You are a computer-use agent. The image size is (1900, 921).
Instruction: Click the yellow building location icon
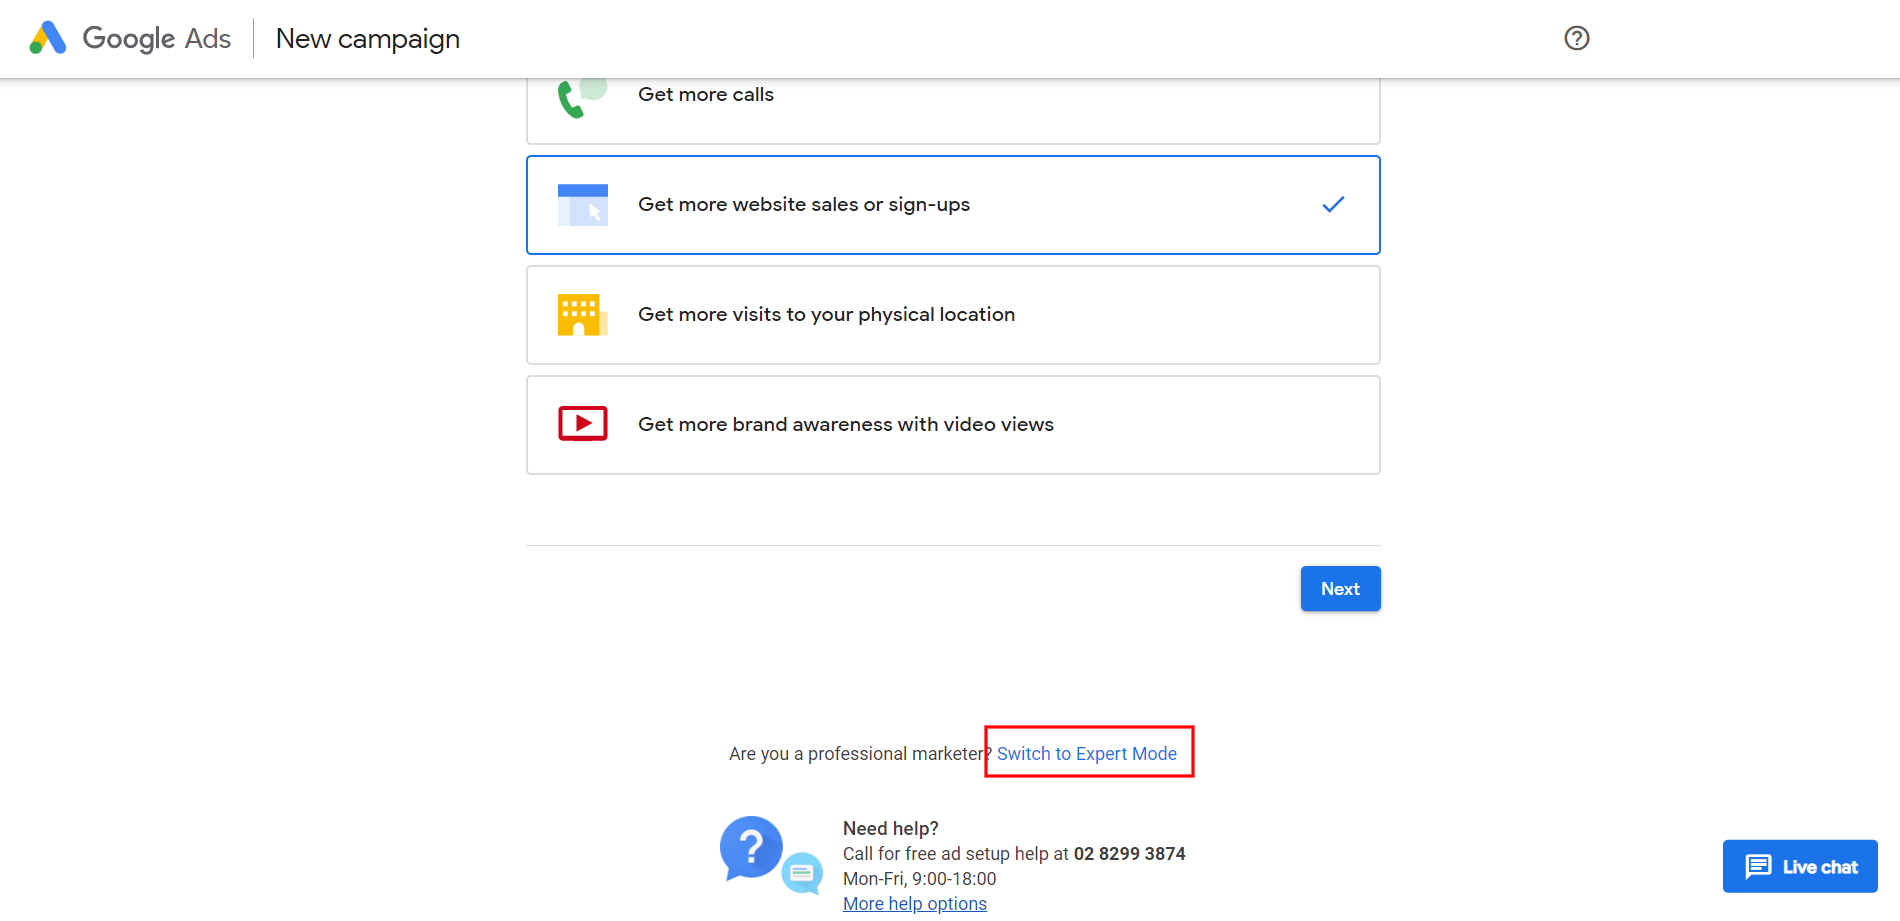(x=582, y=315)
